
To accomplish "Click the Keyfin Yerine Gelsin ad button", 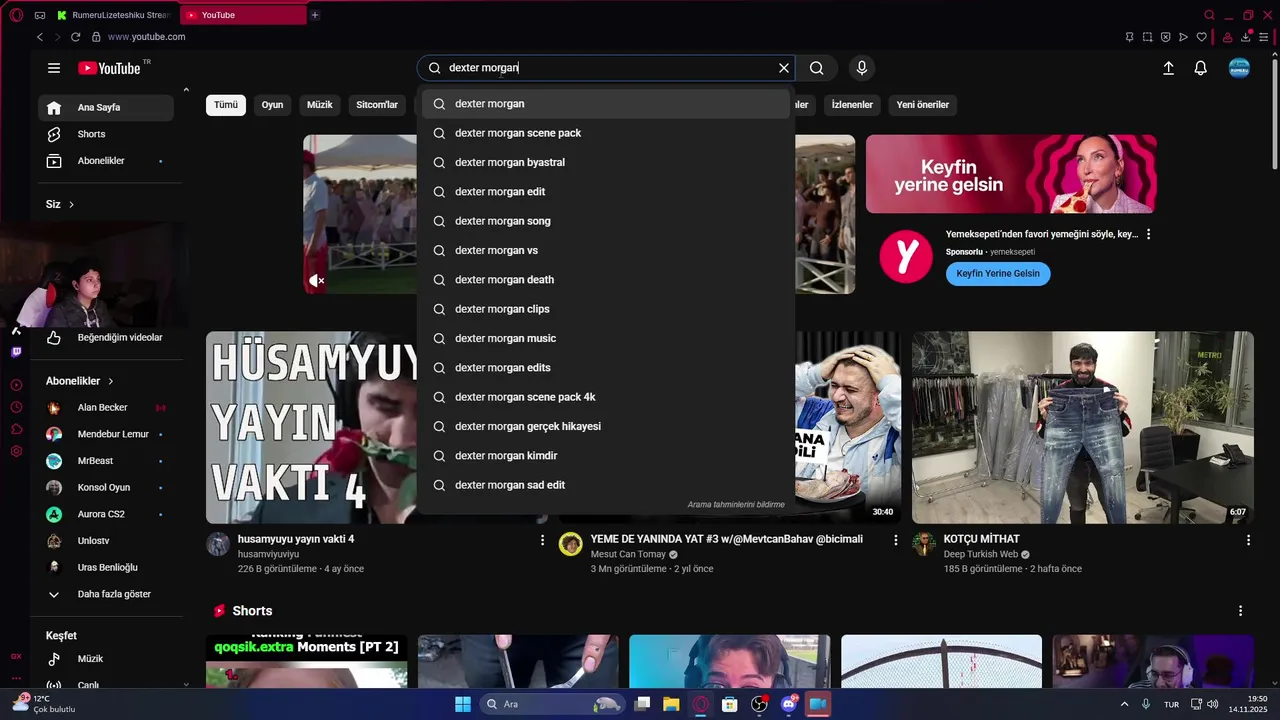I will click(x=998, y=274).
